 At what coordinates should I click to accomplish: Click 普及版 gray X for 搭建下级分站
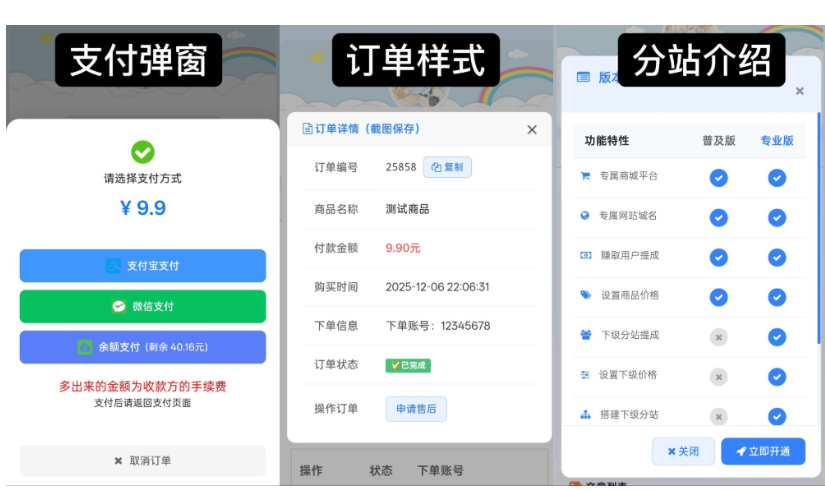(719, 416)
